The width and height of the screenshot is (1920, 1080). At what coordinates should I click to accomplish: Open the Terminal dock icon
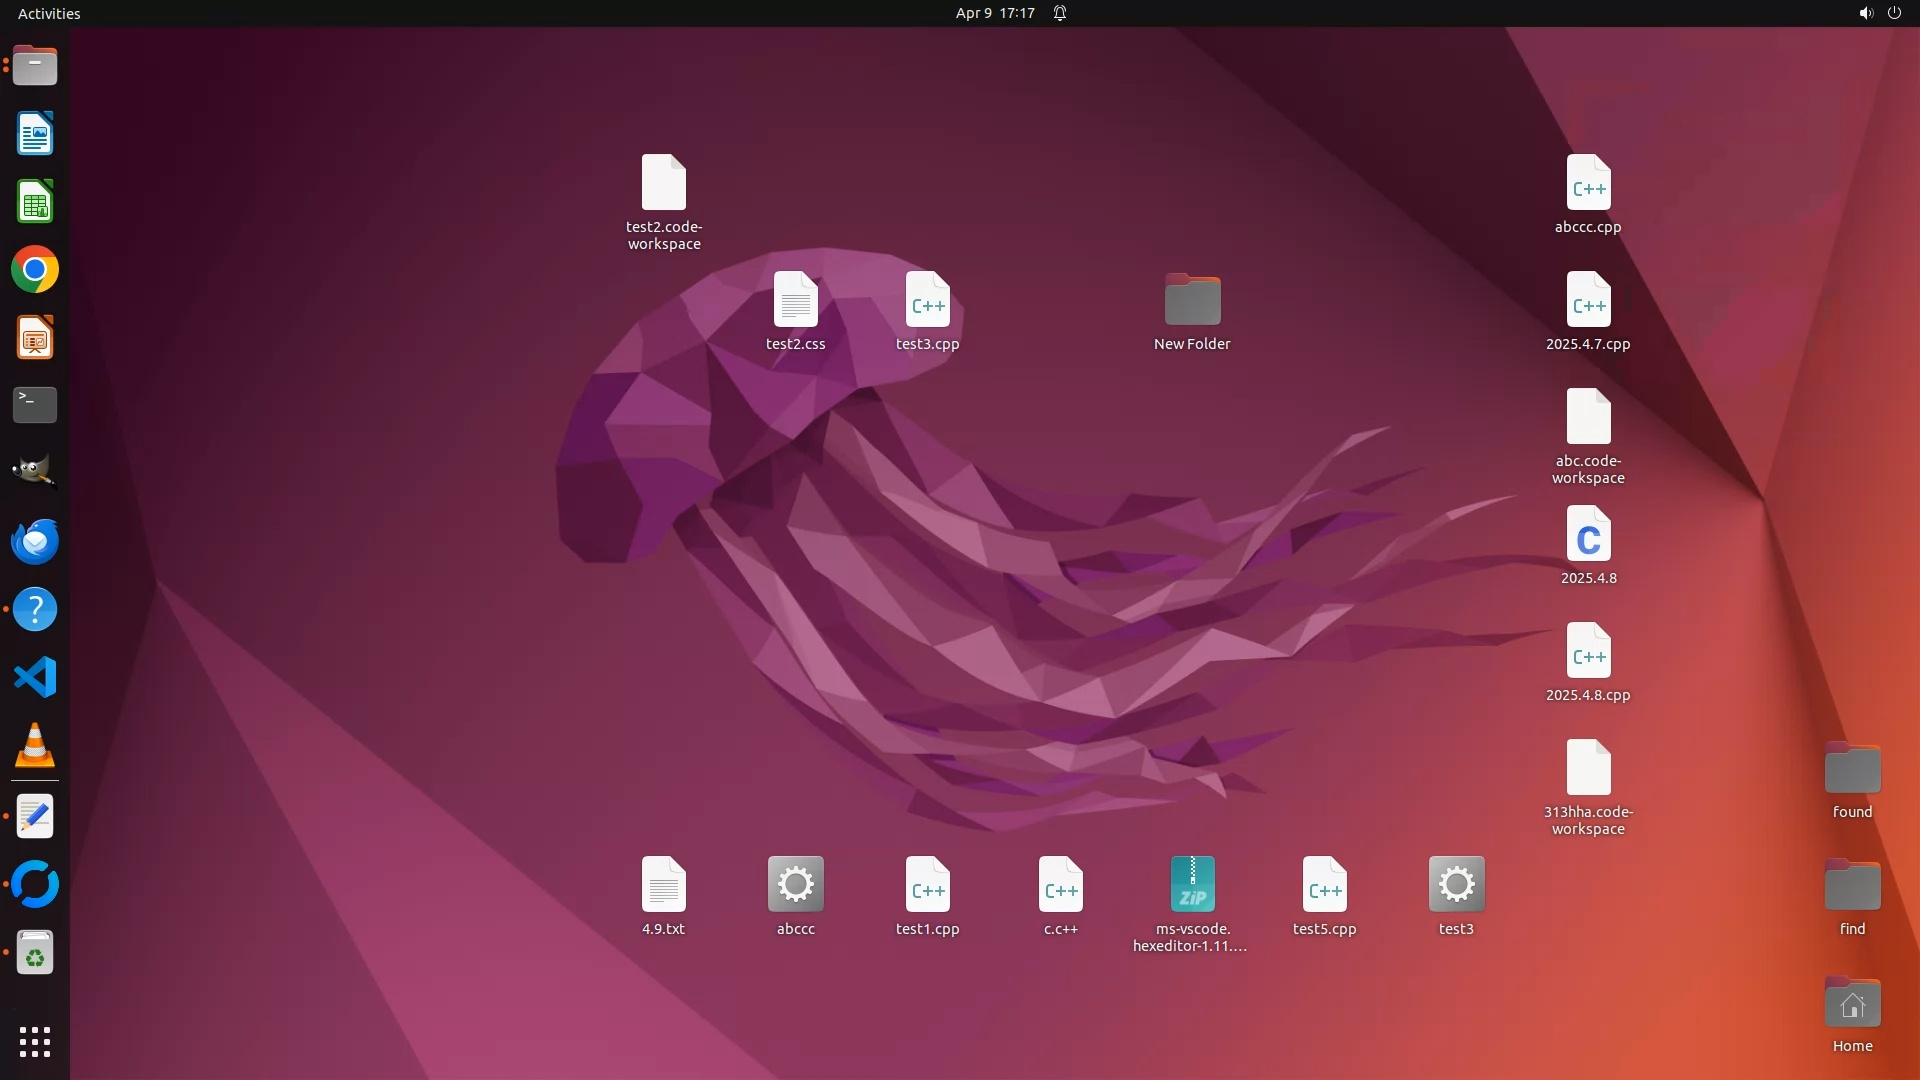click(x=35, y=405)
